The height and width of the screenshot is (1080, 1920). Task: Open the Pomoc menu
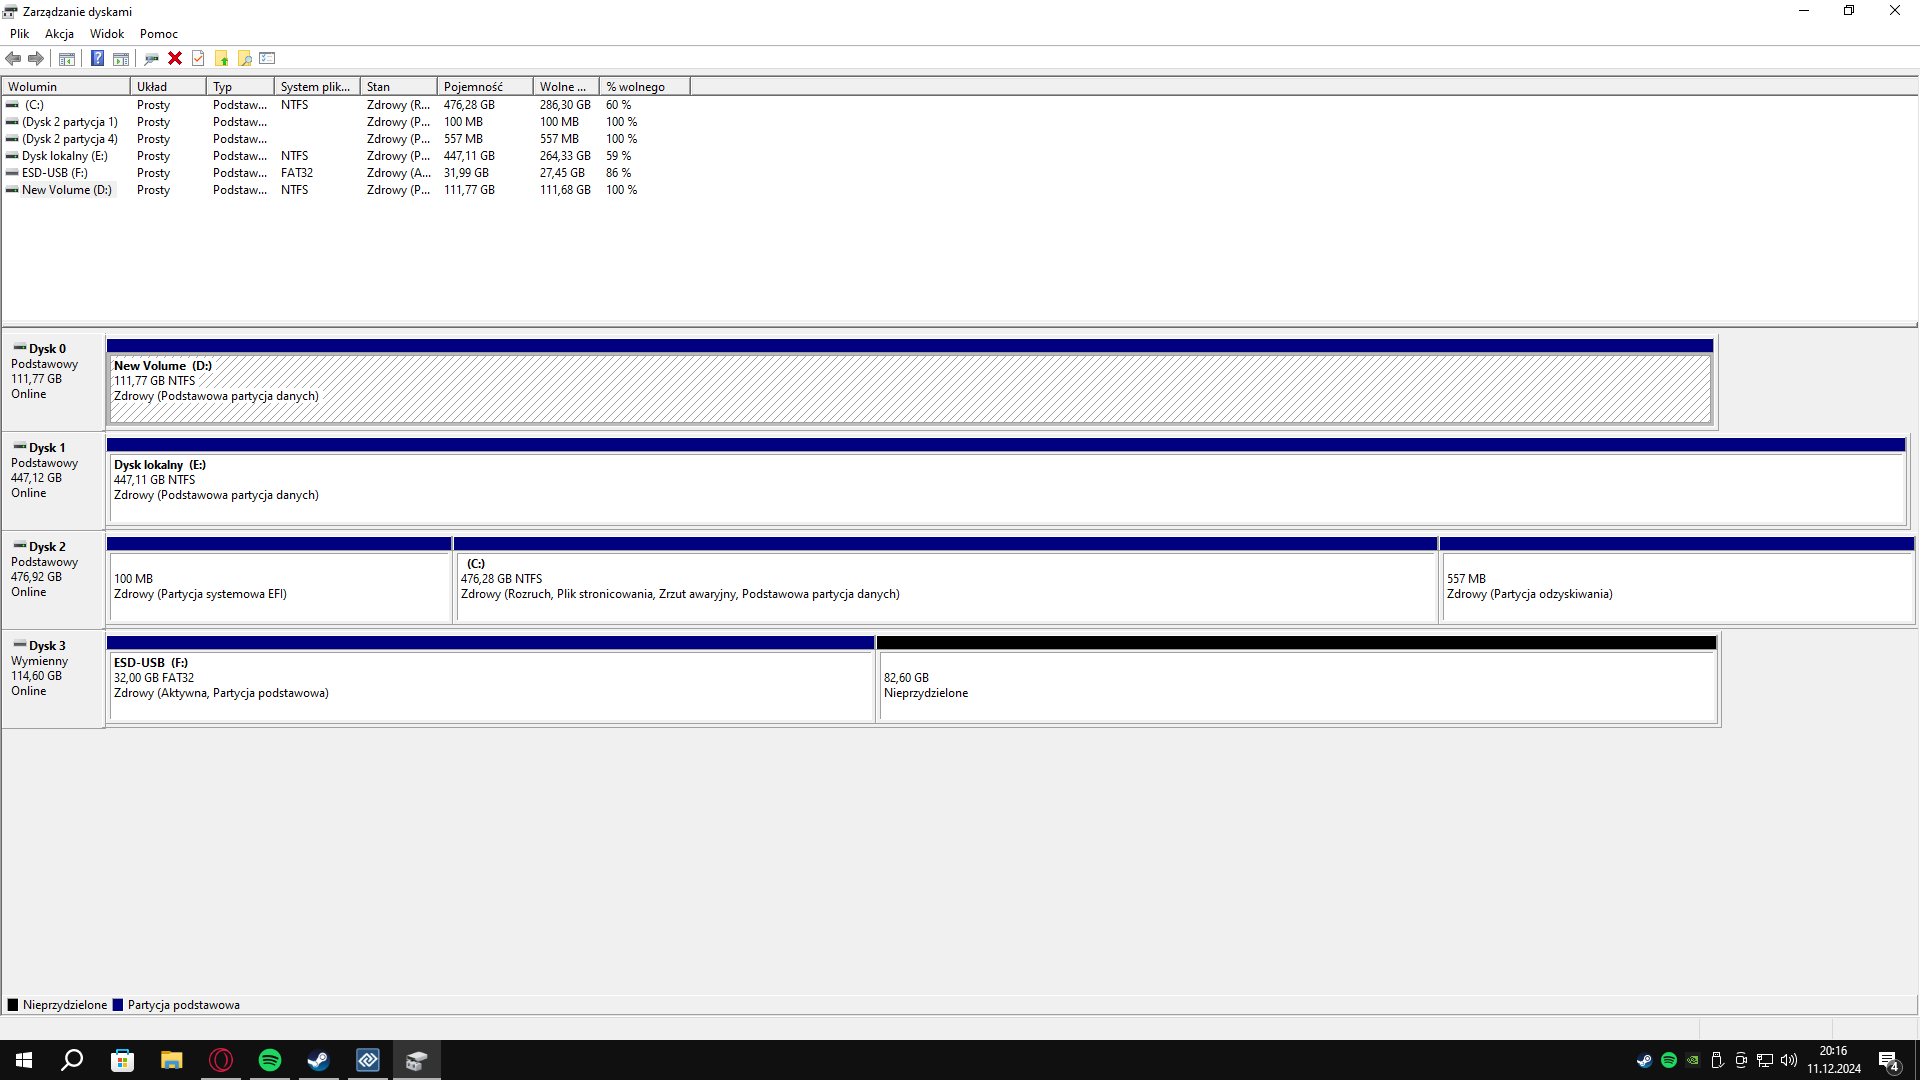(x=159, y=33)
